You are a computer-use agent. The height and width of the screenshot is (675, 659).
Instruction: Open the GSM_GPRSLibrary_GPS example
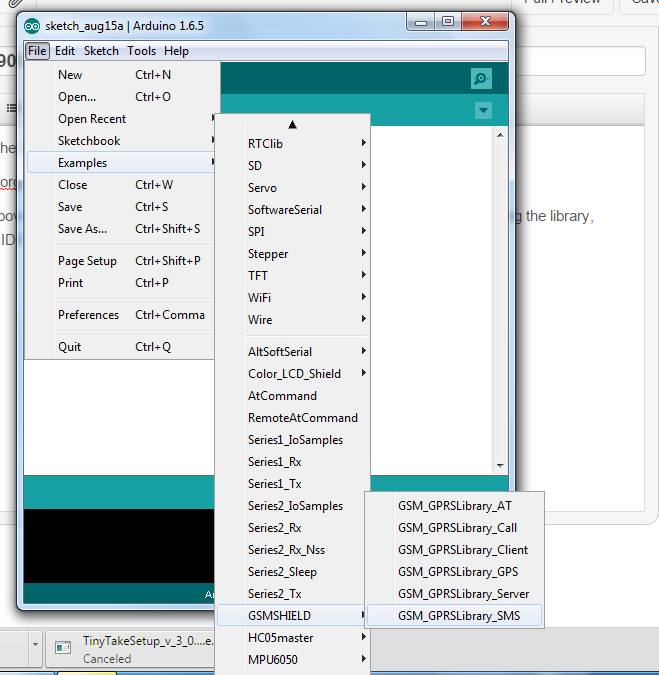point(455,572)
